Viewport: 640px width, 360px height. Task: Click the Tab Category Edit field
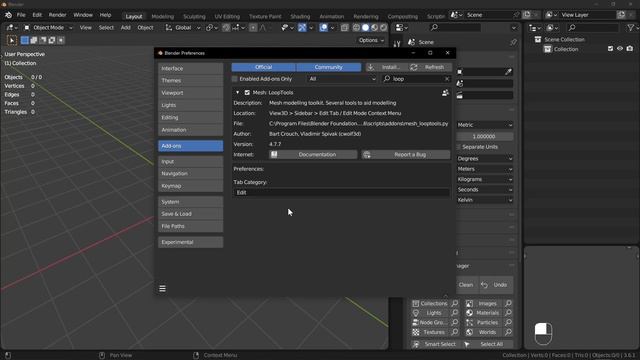[x=341, y=193]
